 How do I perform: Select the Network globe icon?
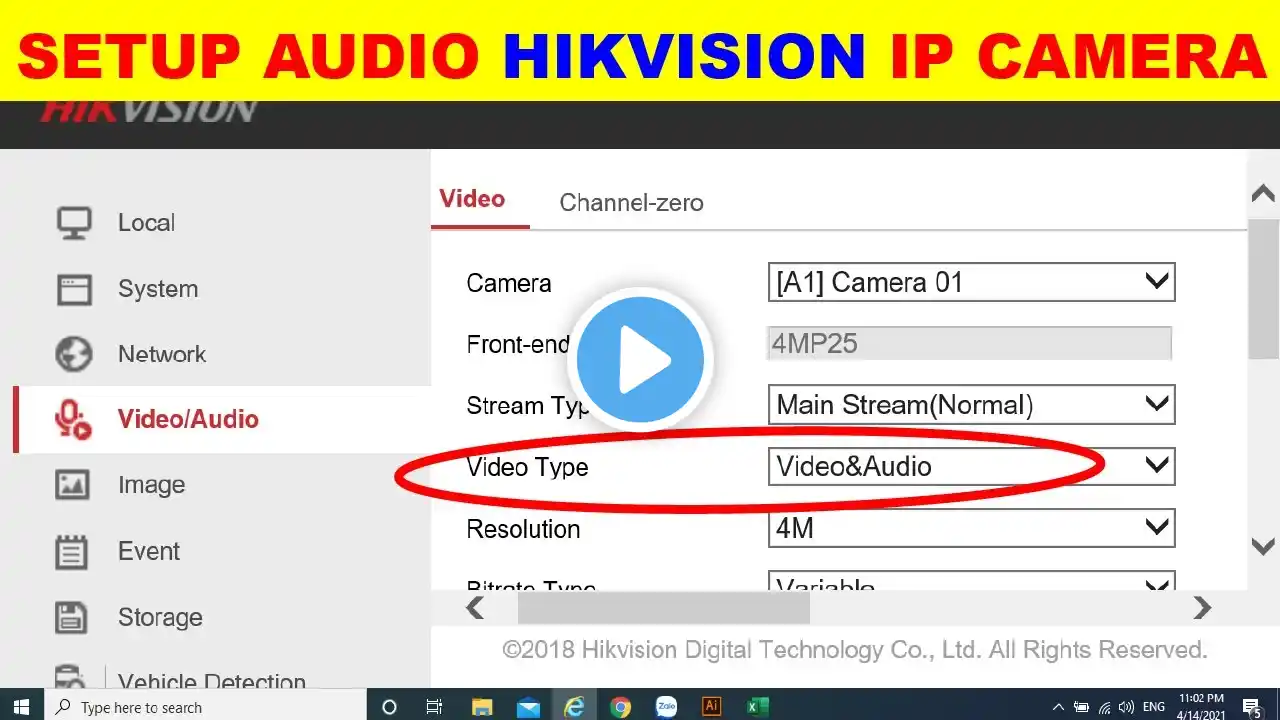[x=74, y=354]
